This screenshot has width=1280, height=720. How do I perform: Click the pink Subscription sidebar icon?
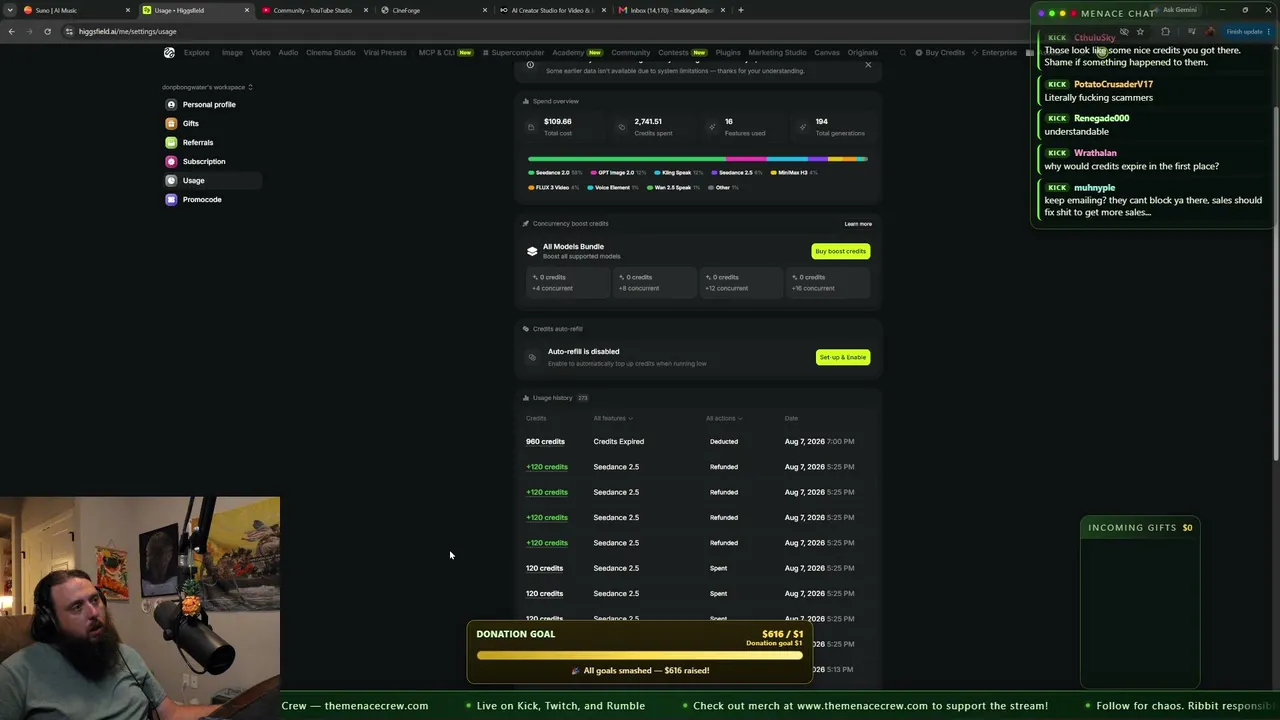coord(171,161)
